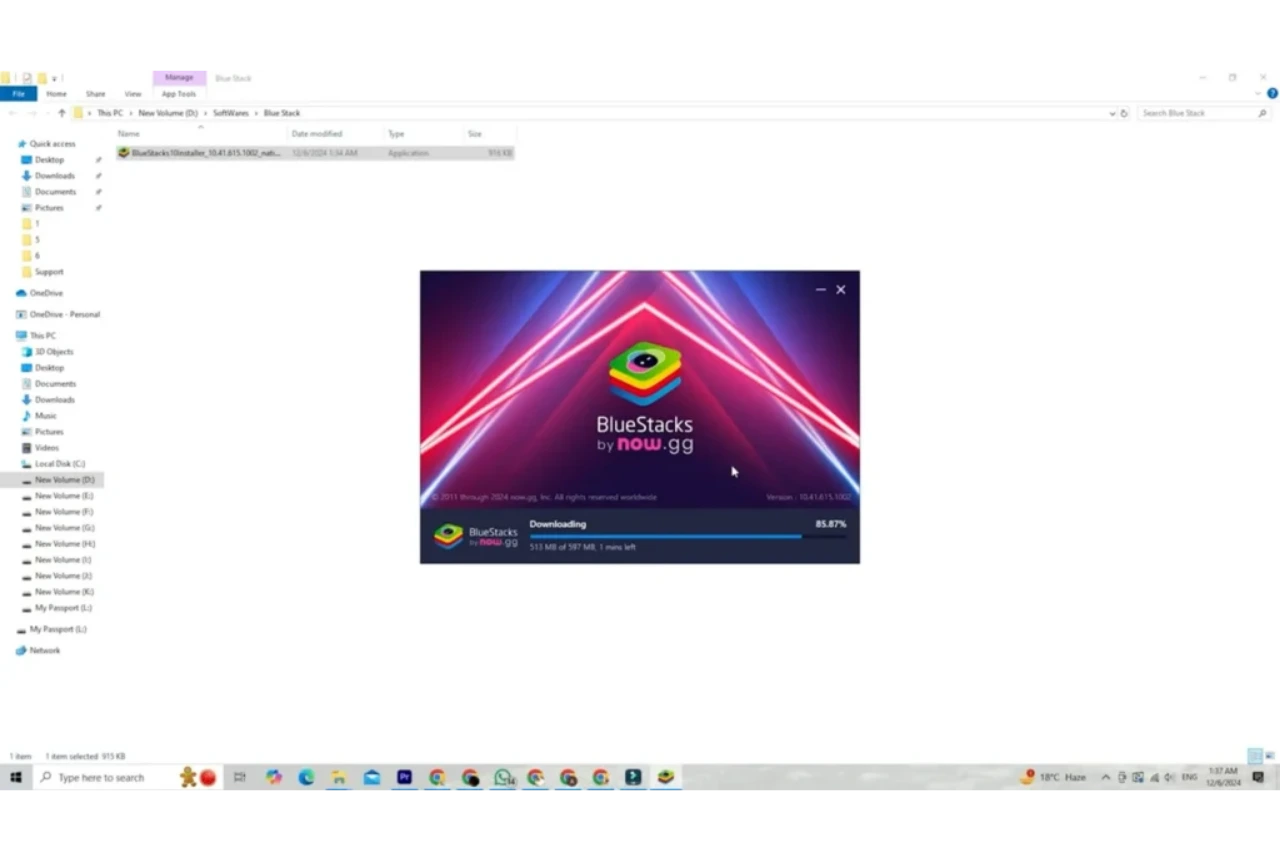
Task: Refresh the Blue Stack folder view
Action: point(1125,113)
